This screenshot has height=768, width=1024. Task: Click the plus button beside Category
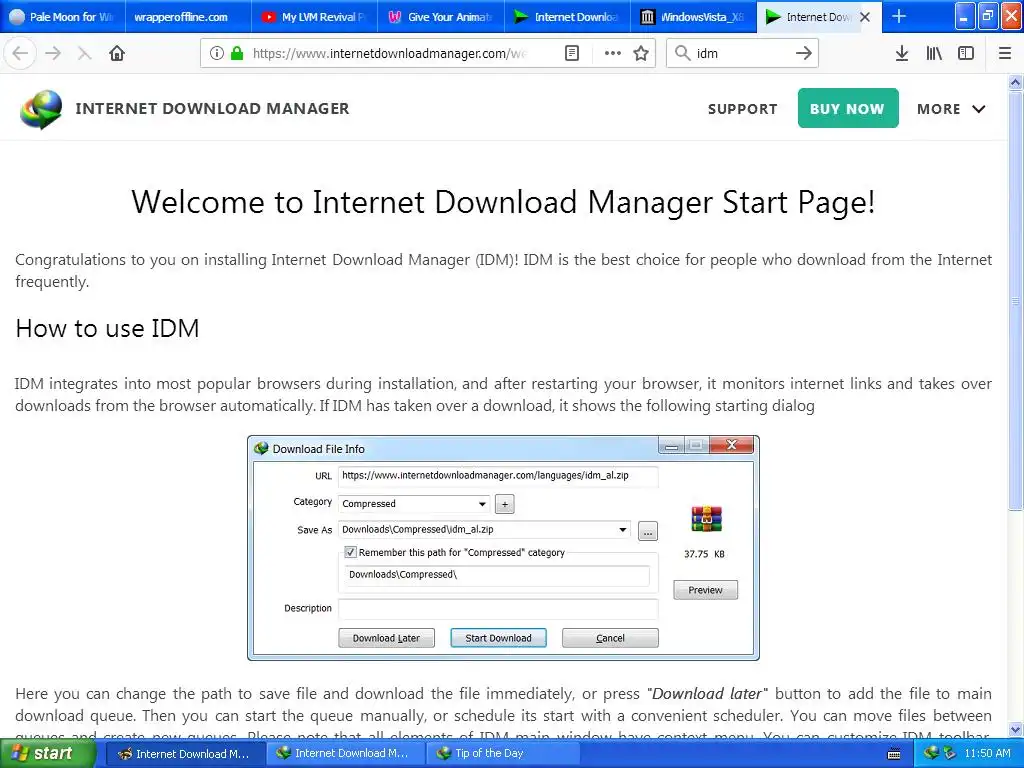click(505, 504)
